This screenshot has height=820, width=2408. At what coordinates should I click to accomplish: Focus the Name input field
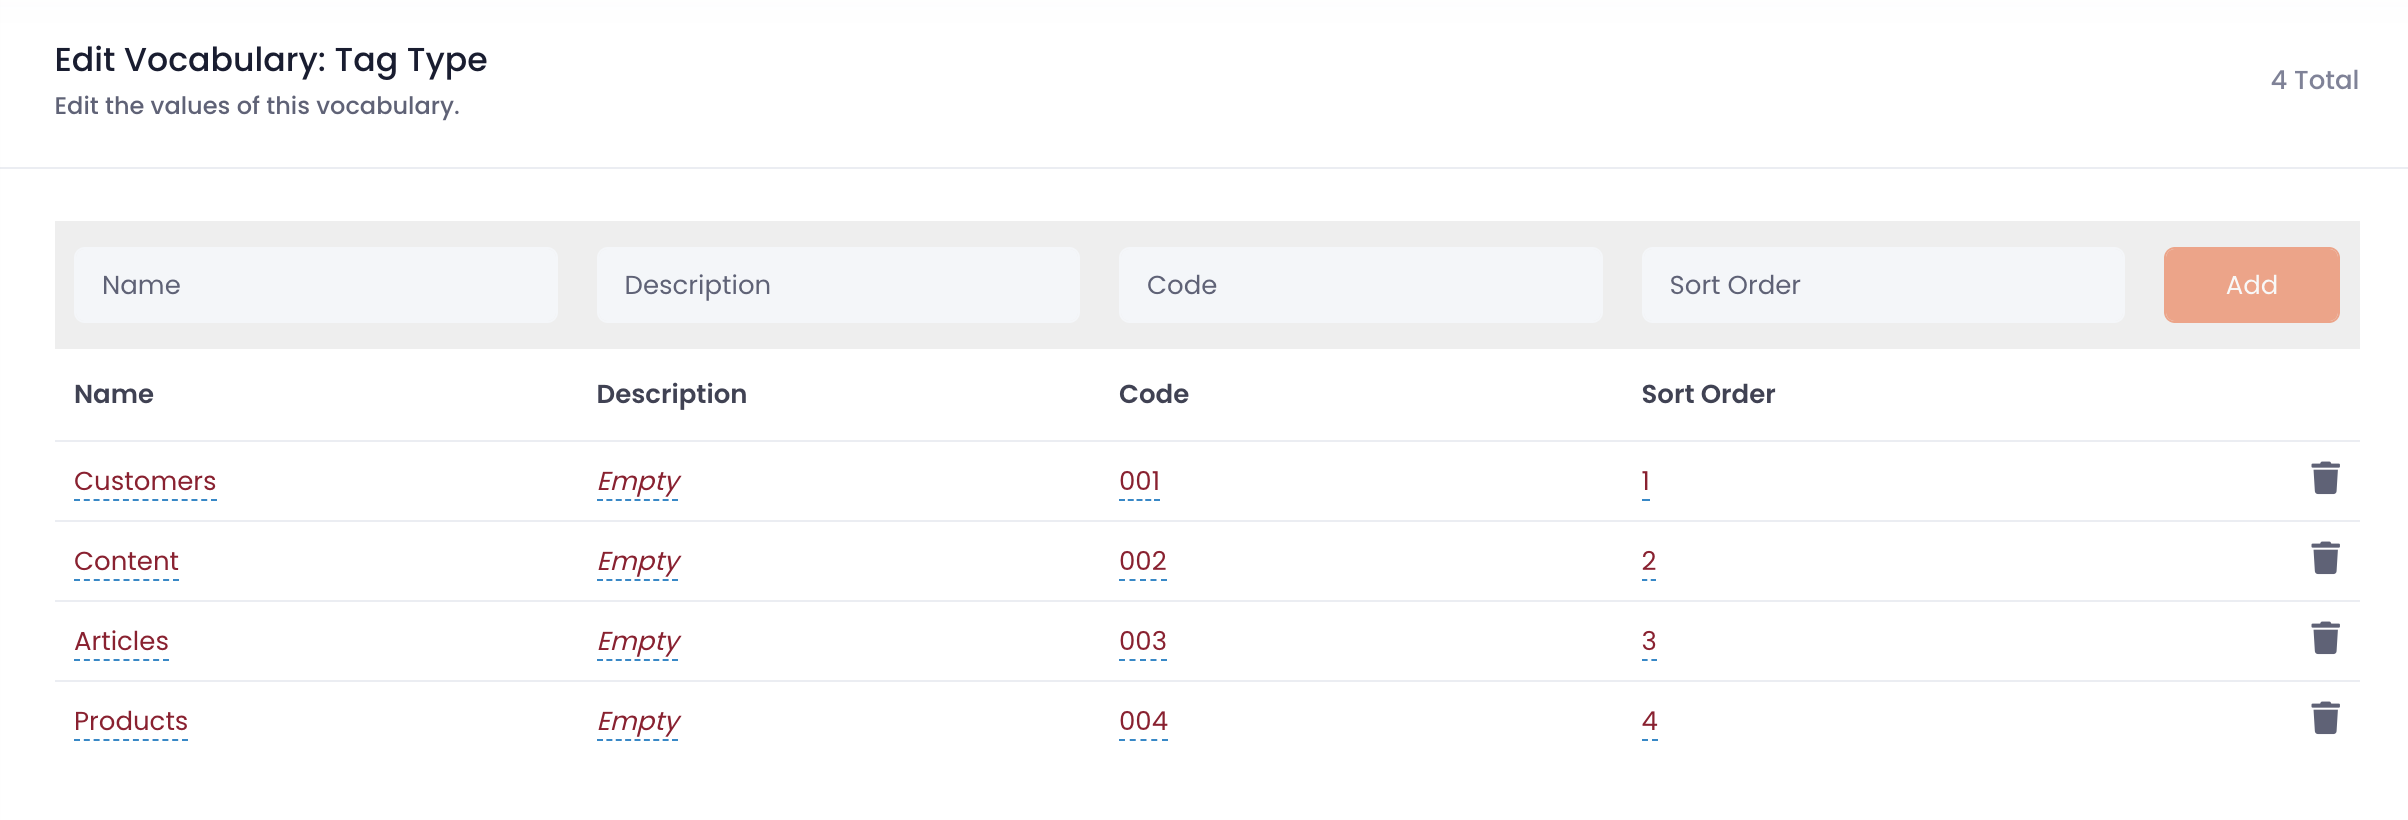click(x=316, y=285)
